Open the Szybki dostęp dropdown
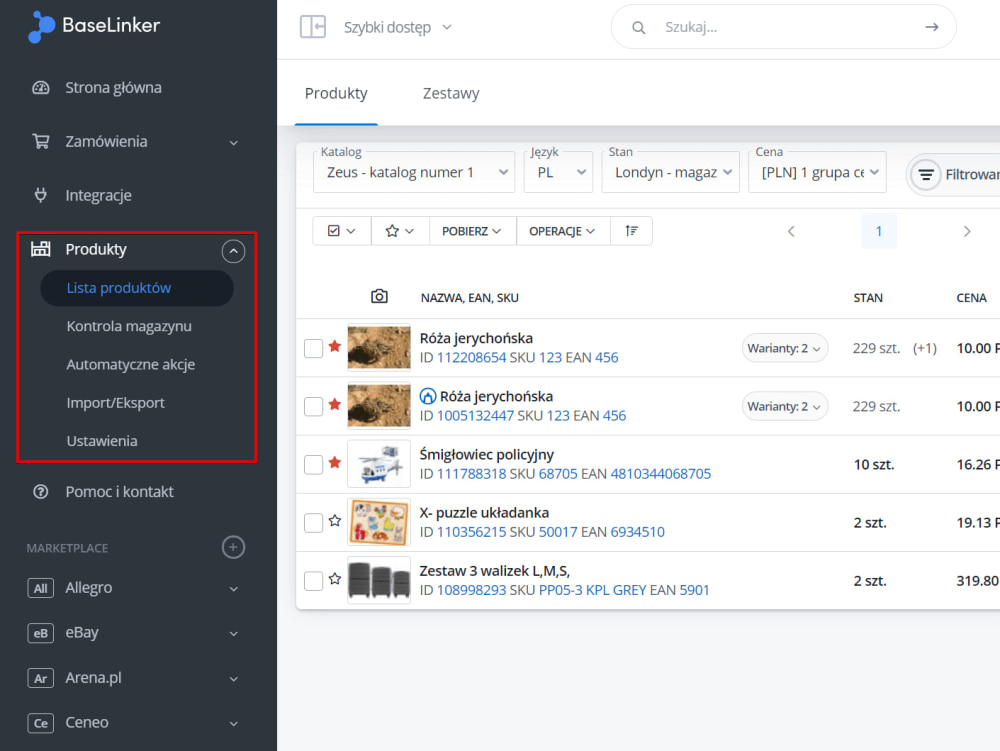This screenshot has height=751, width=1000. 397,27
